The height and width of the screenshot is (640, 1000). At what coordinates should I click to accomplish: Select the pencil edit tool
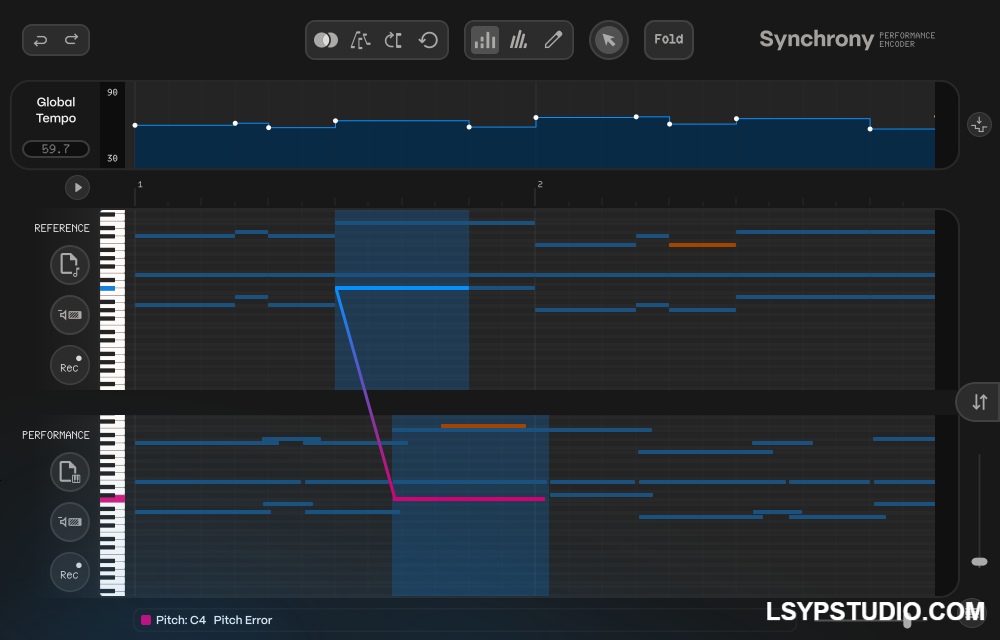pos(553,40)
